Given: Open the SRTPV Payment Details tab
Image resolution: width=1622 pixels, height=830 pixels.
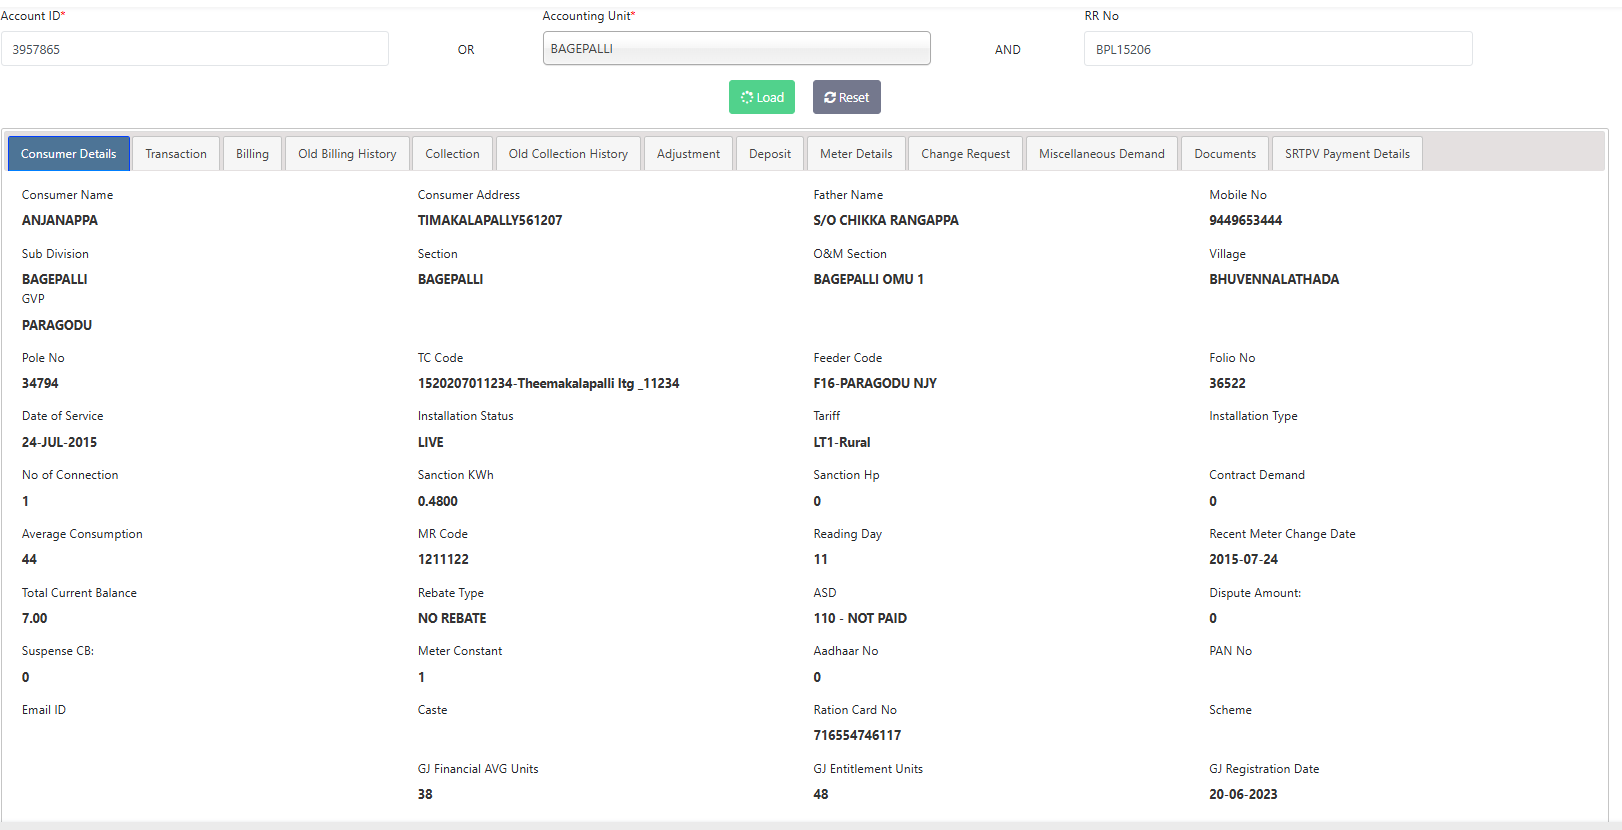Looking at the screenshot, I should (1347, 154).
